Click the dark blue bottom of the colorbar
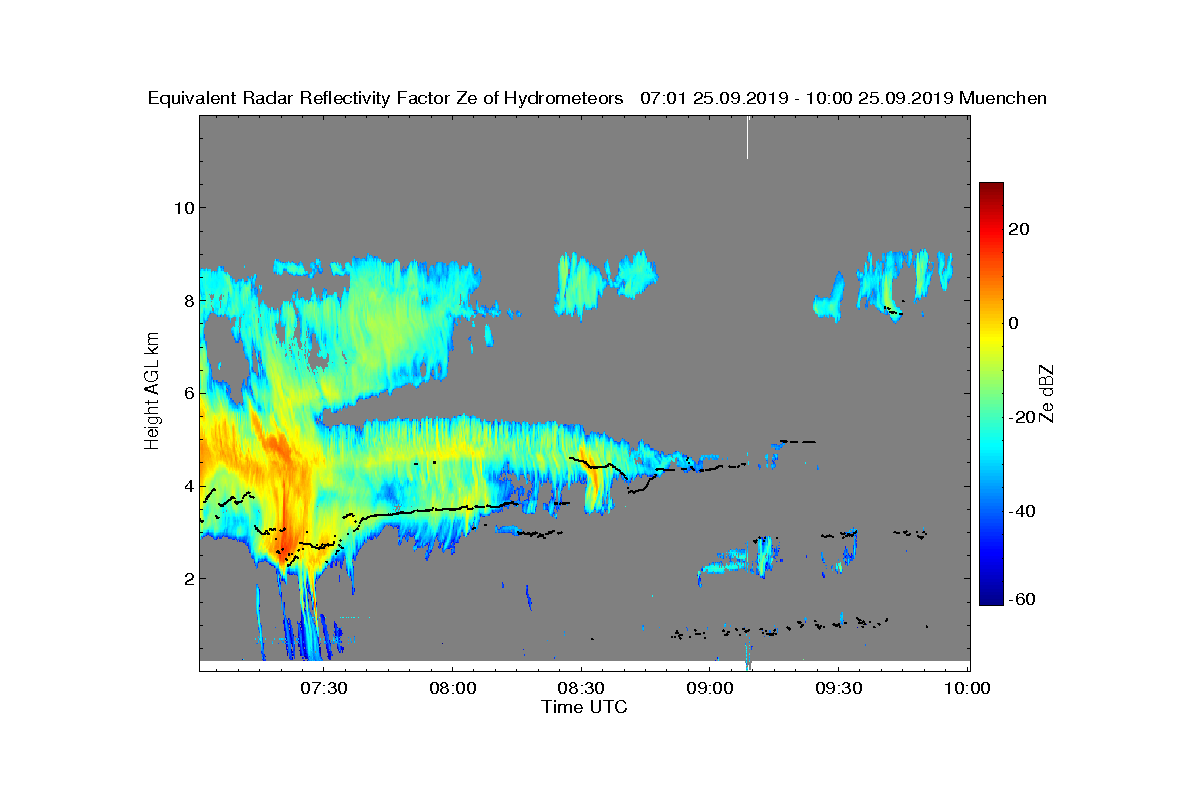The image size is (1200, 800). pyautogui.click(x=991, y=599)
